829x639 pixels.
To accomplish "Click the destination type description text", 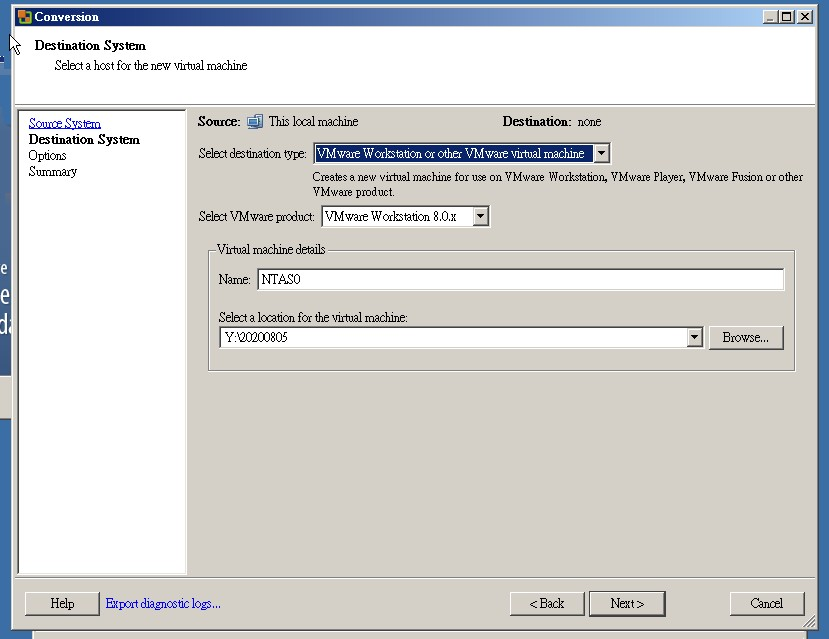I will click(x=557, y=184).
